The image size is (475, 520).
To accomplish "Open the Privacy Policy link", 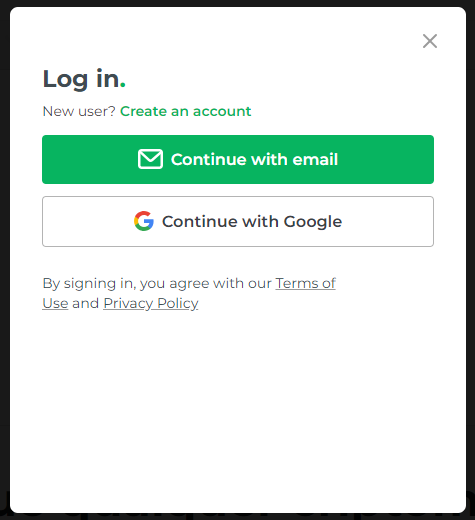I will point(151,303).
